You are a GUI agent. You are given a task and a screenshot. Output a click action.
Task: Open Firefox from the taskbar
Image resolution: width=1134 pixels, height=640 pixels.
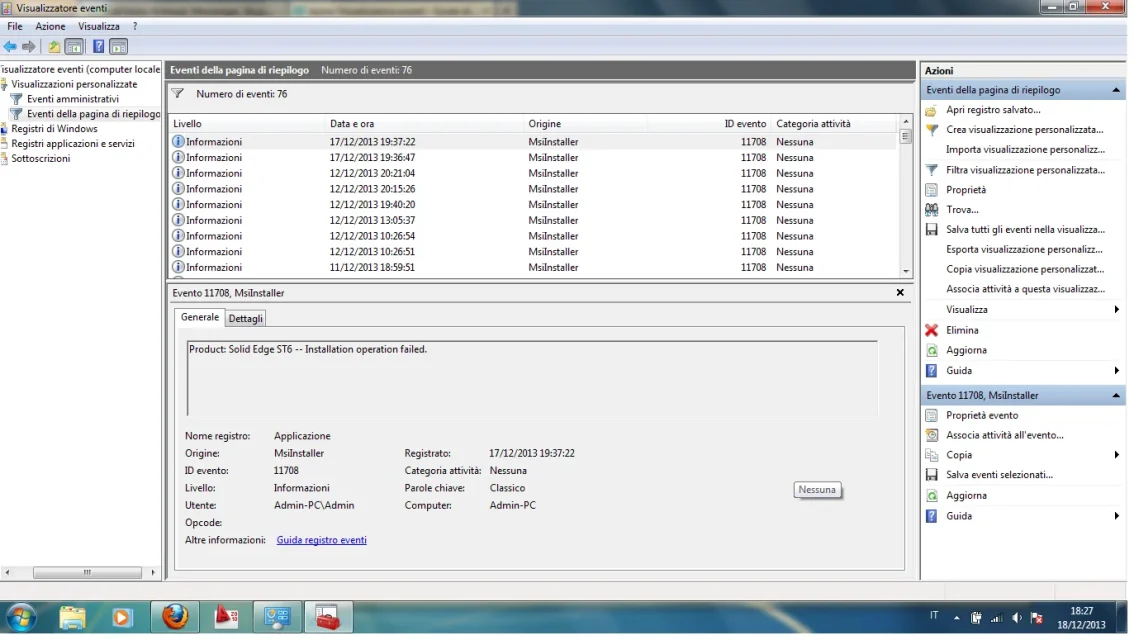[x=175, y=617]
